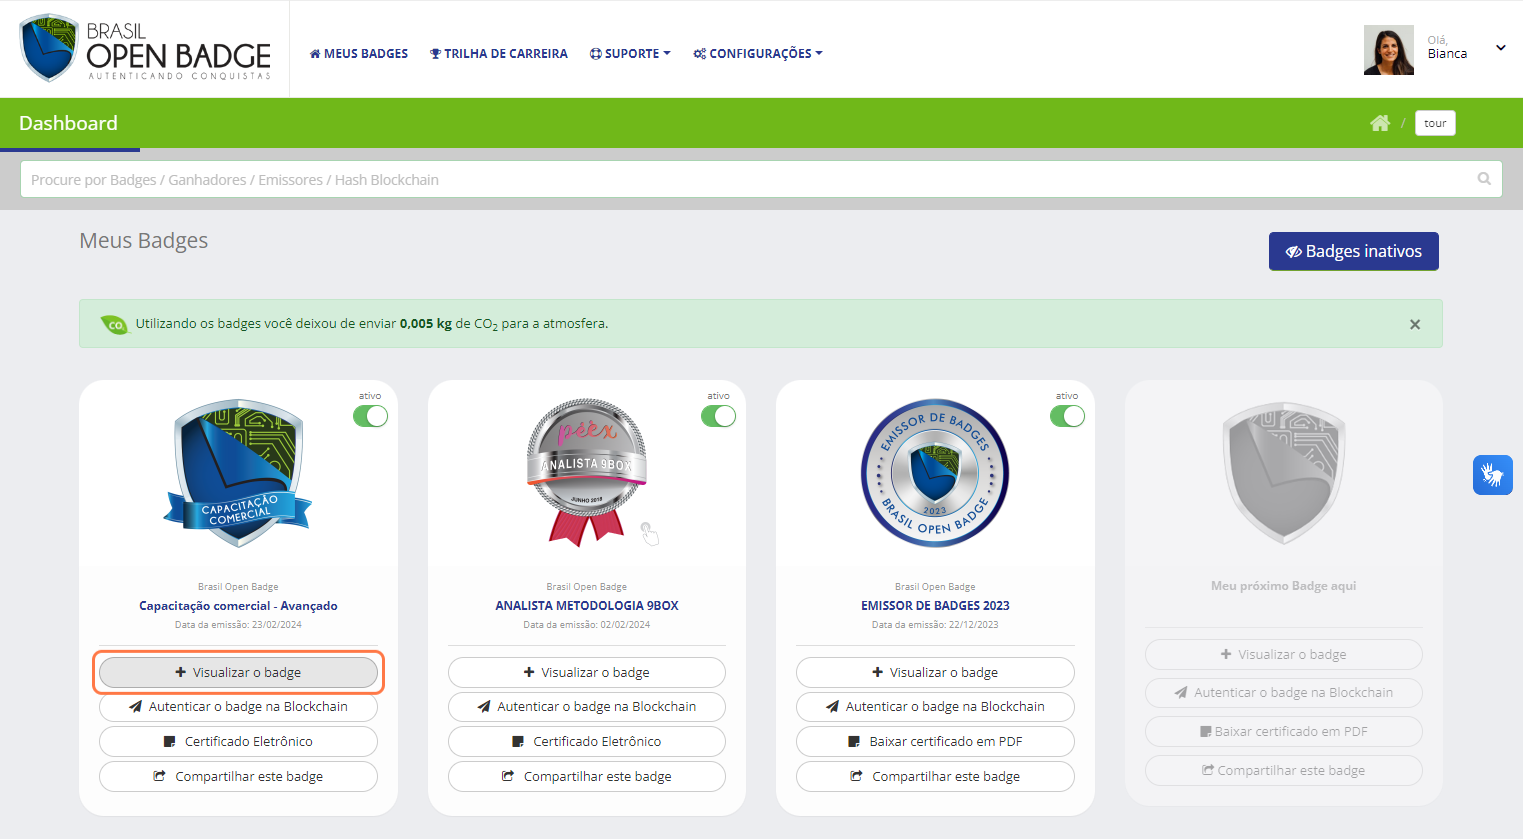The image size is (1523, 839).
Task: Open the Analista 9Box badge image
Action: 587,472
